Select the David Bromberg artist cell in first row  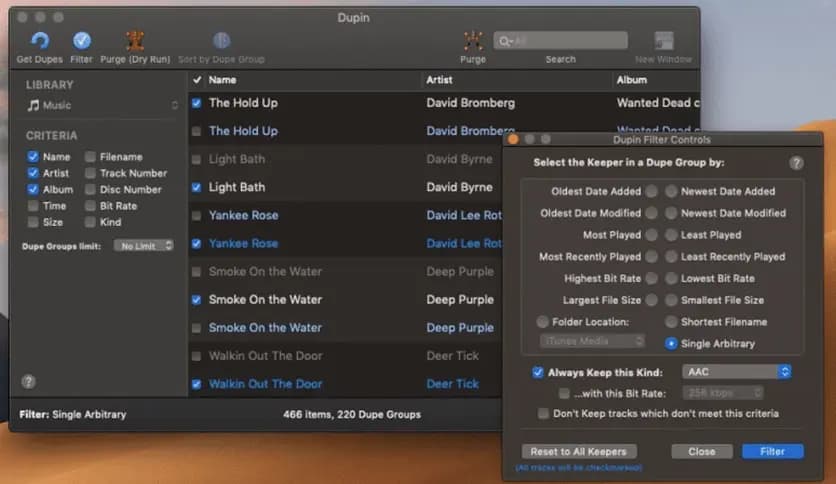pyautogui.click(x=470, y=103)
